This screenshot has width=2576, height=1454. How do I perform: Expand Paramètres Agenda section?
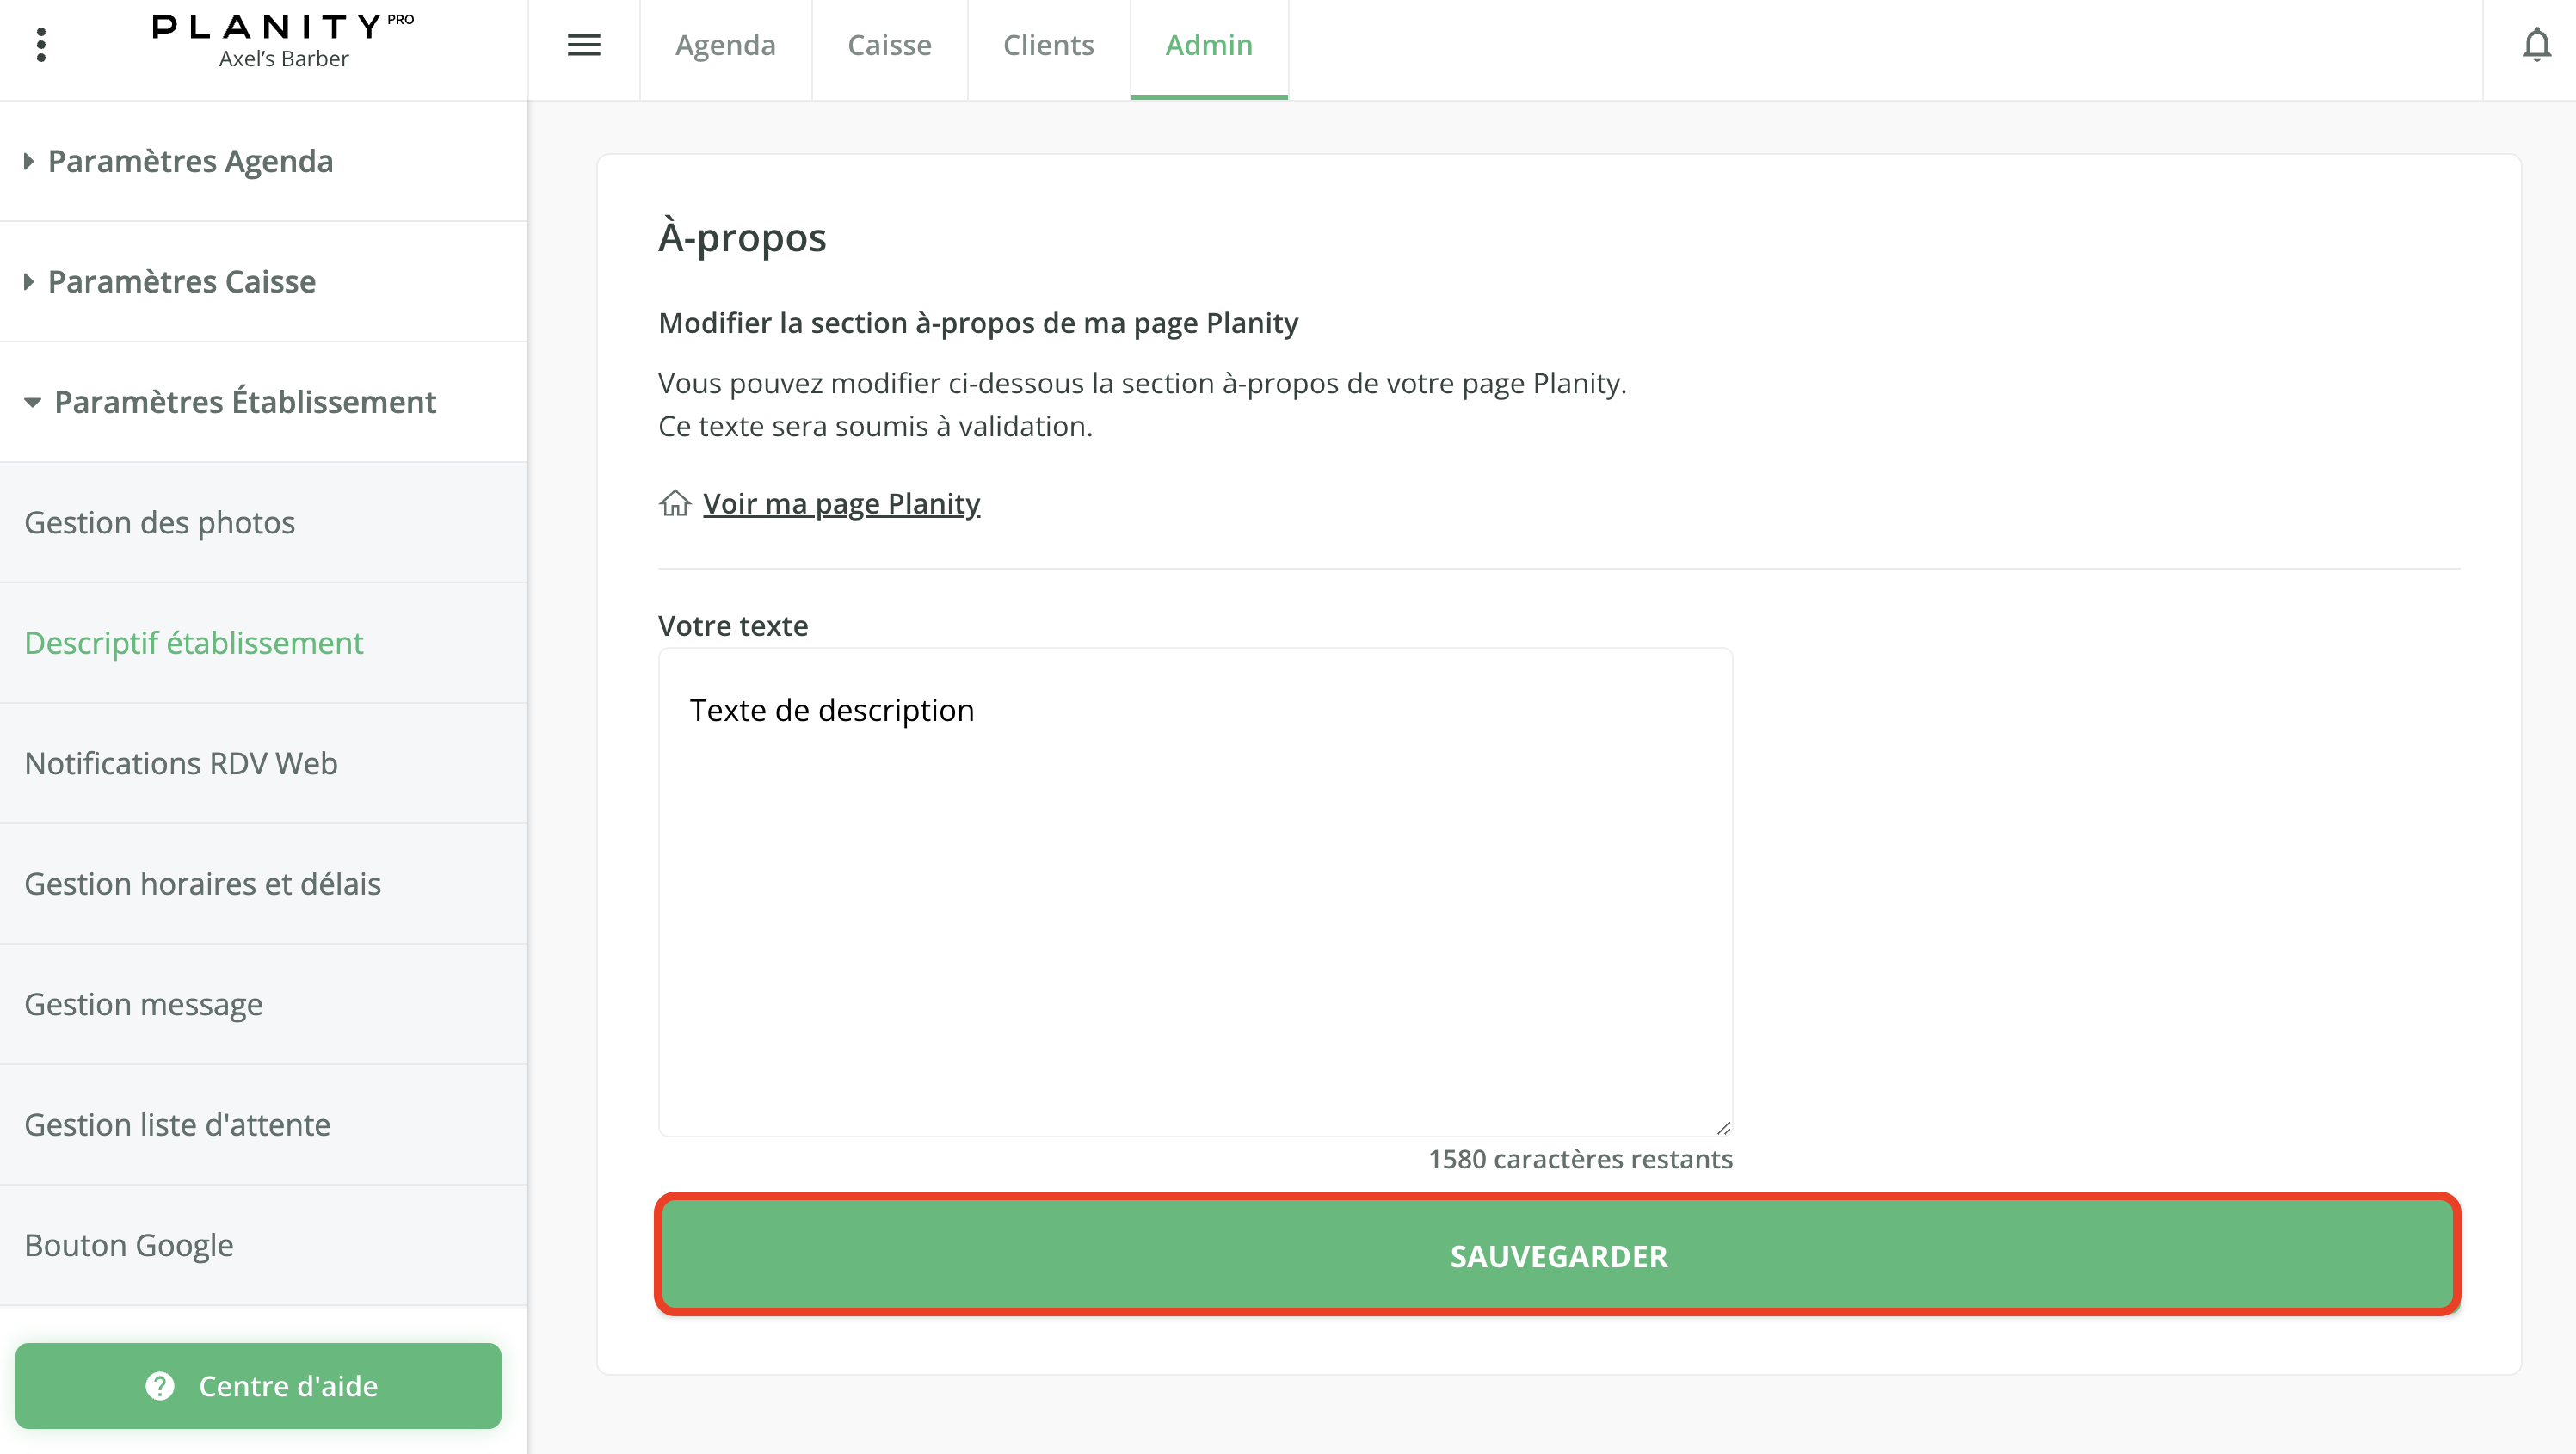[190, 161]
